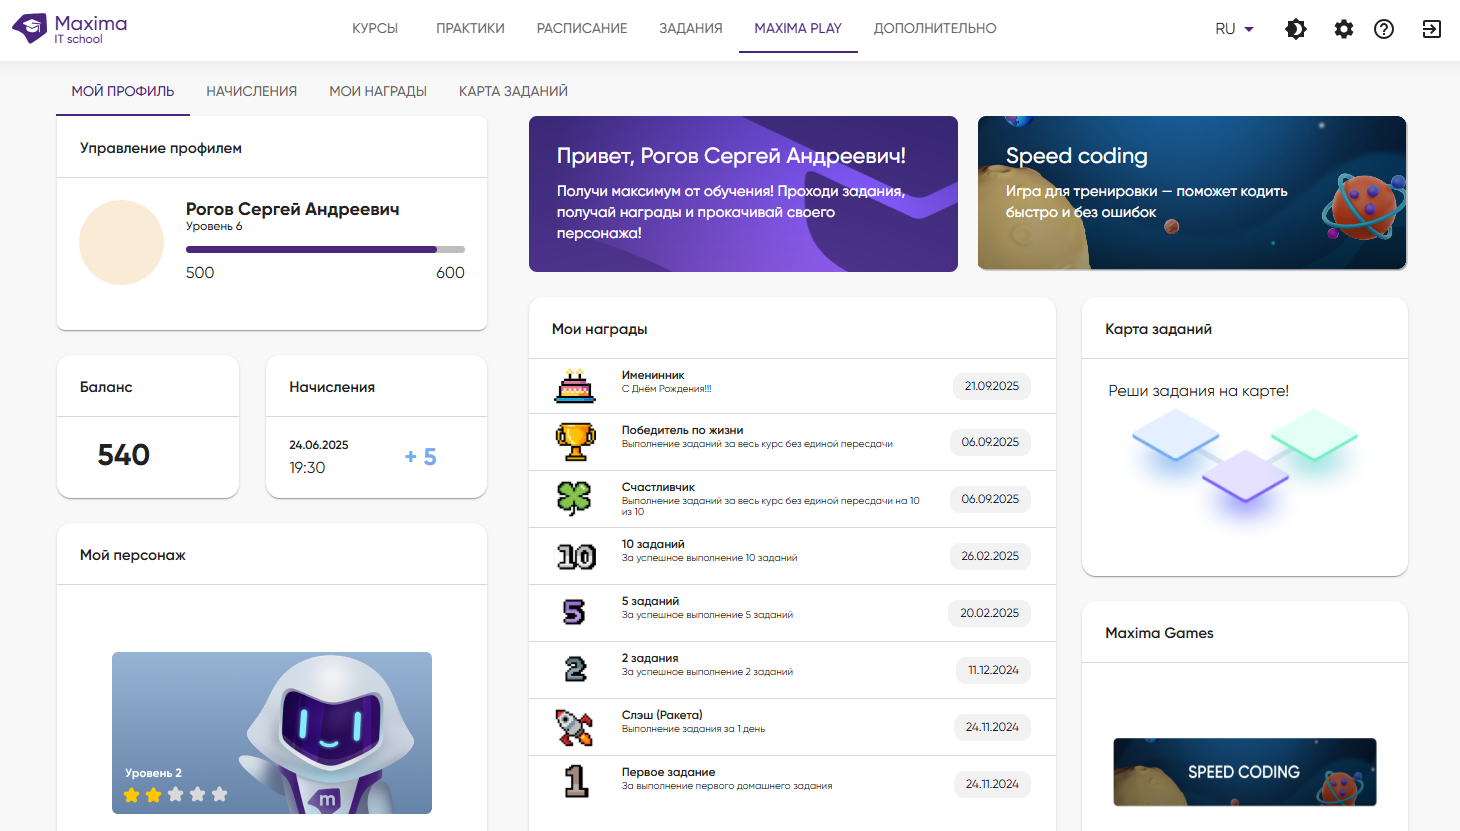Click the character's star rating

click(176, 795)
